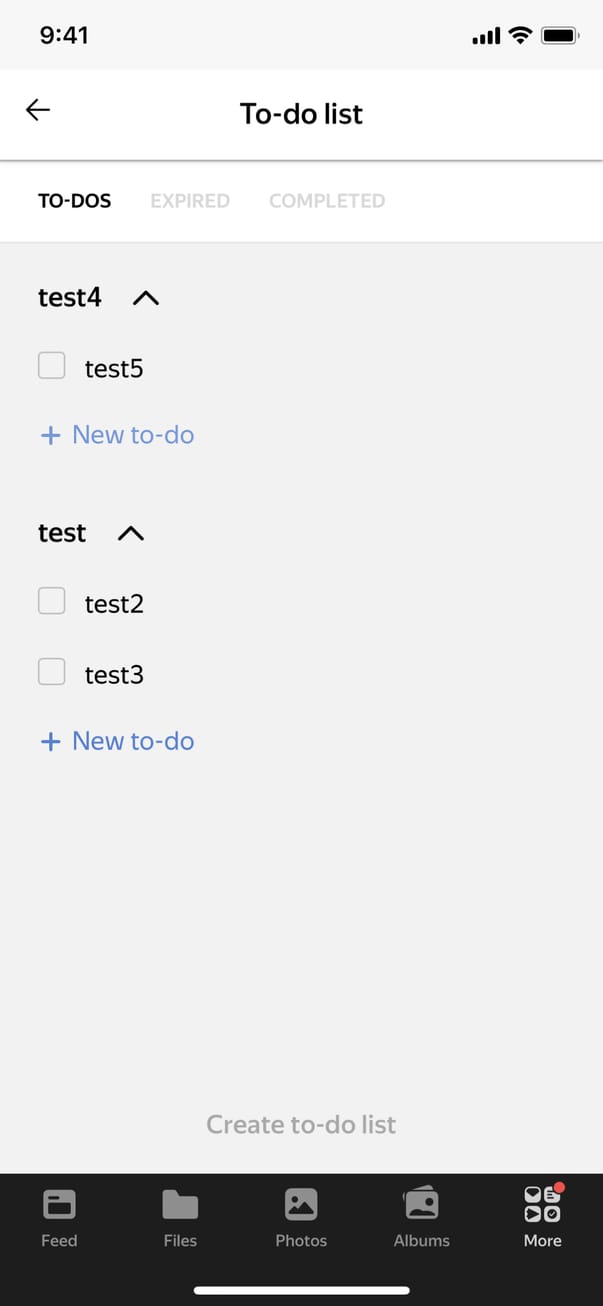Collapse the test4 list chevron

(146, 298)
